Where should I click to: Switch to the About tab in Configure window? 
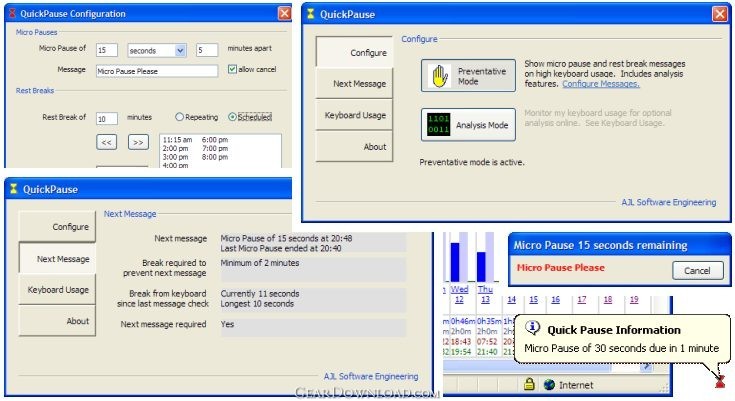[354, 147]
